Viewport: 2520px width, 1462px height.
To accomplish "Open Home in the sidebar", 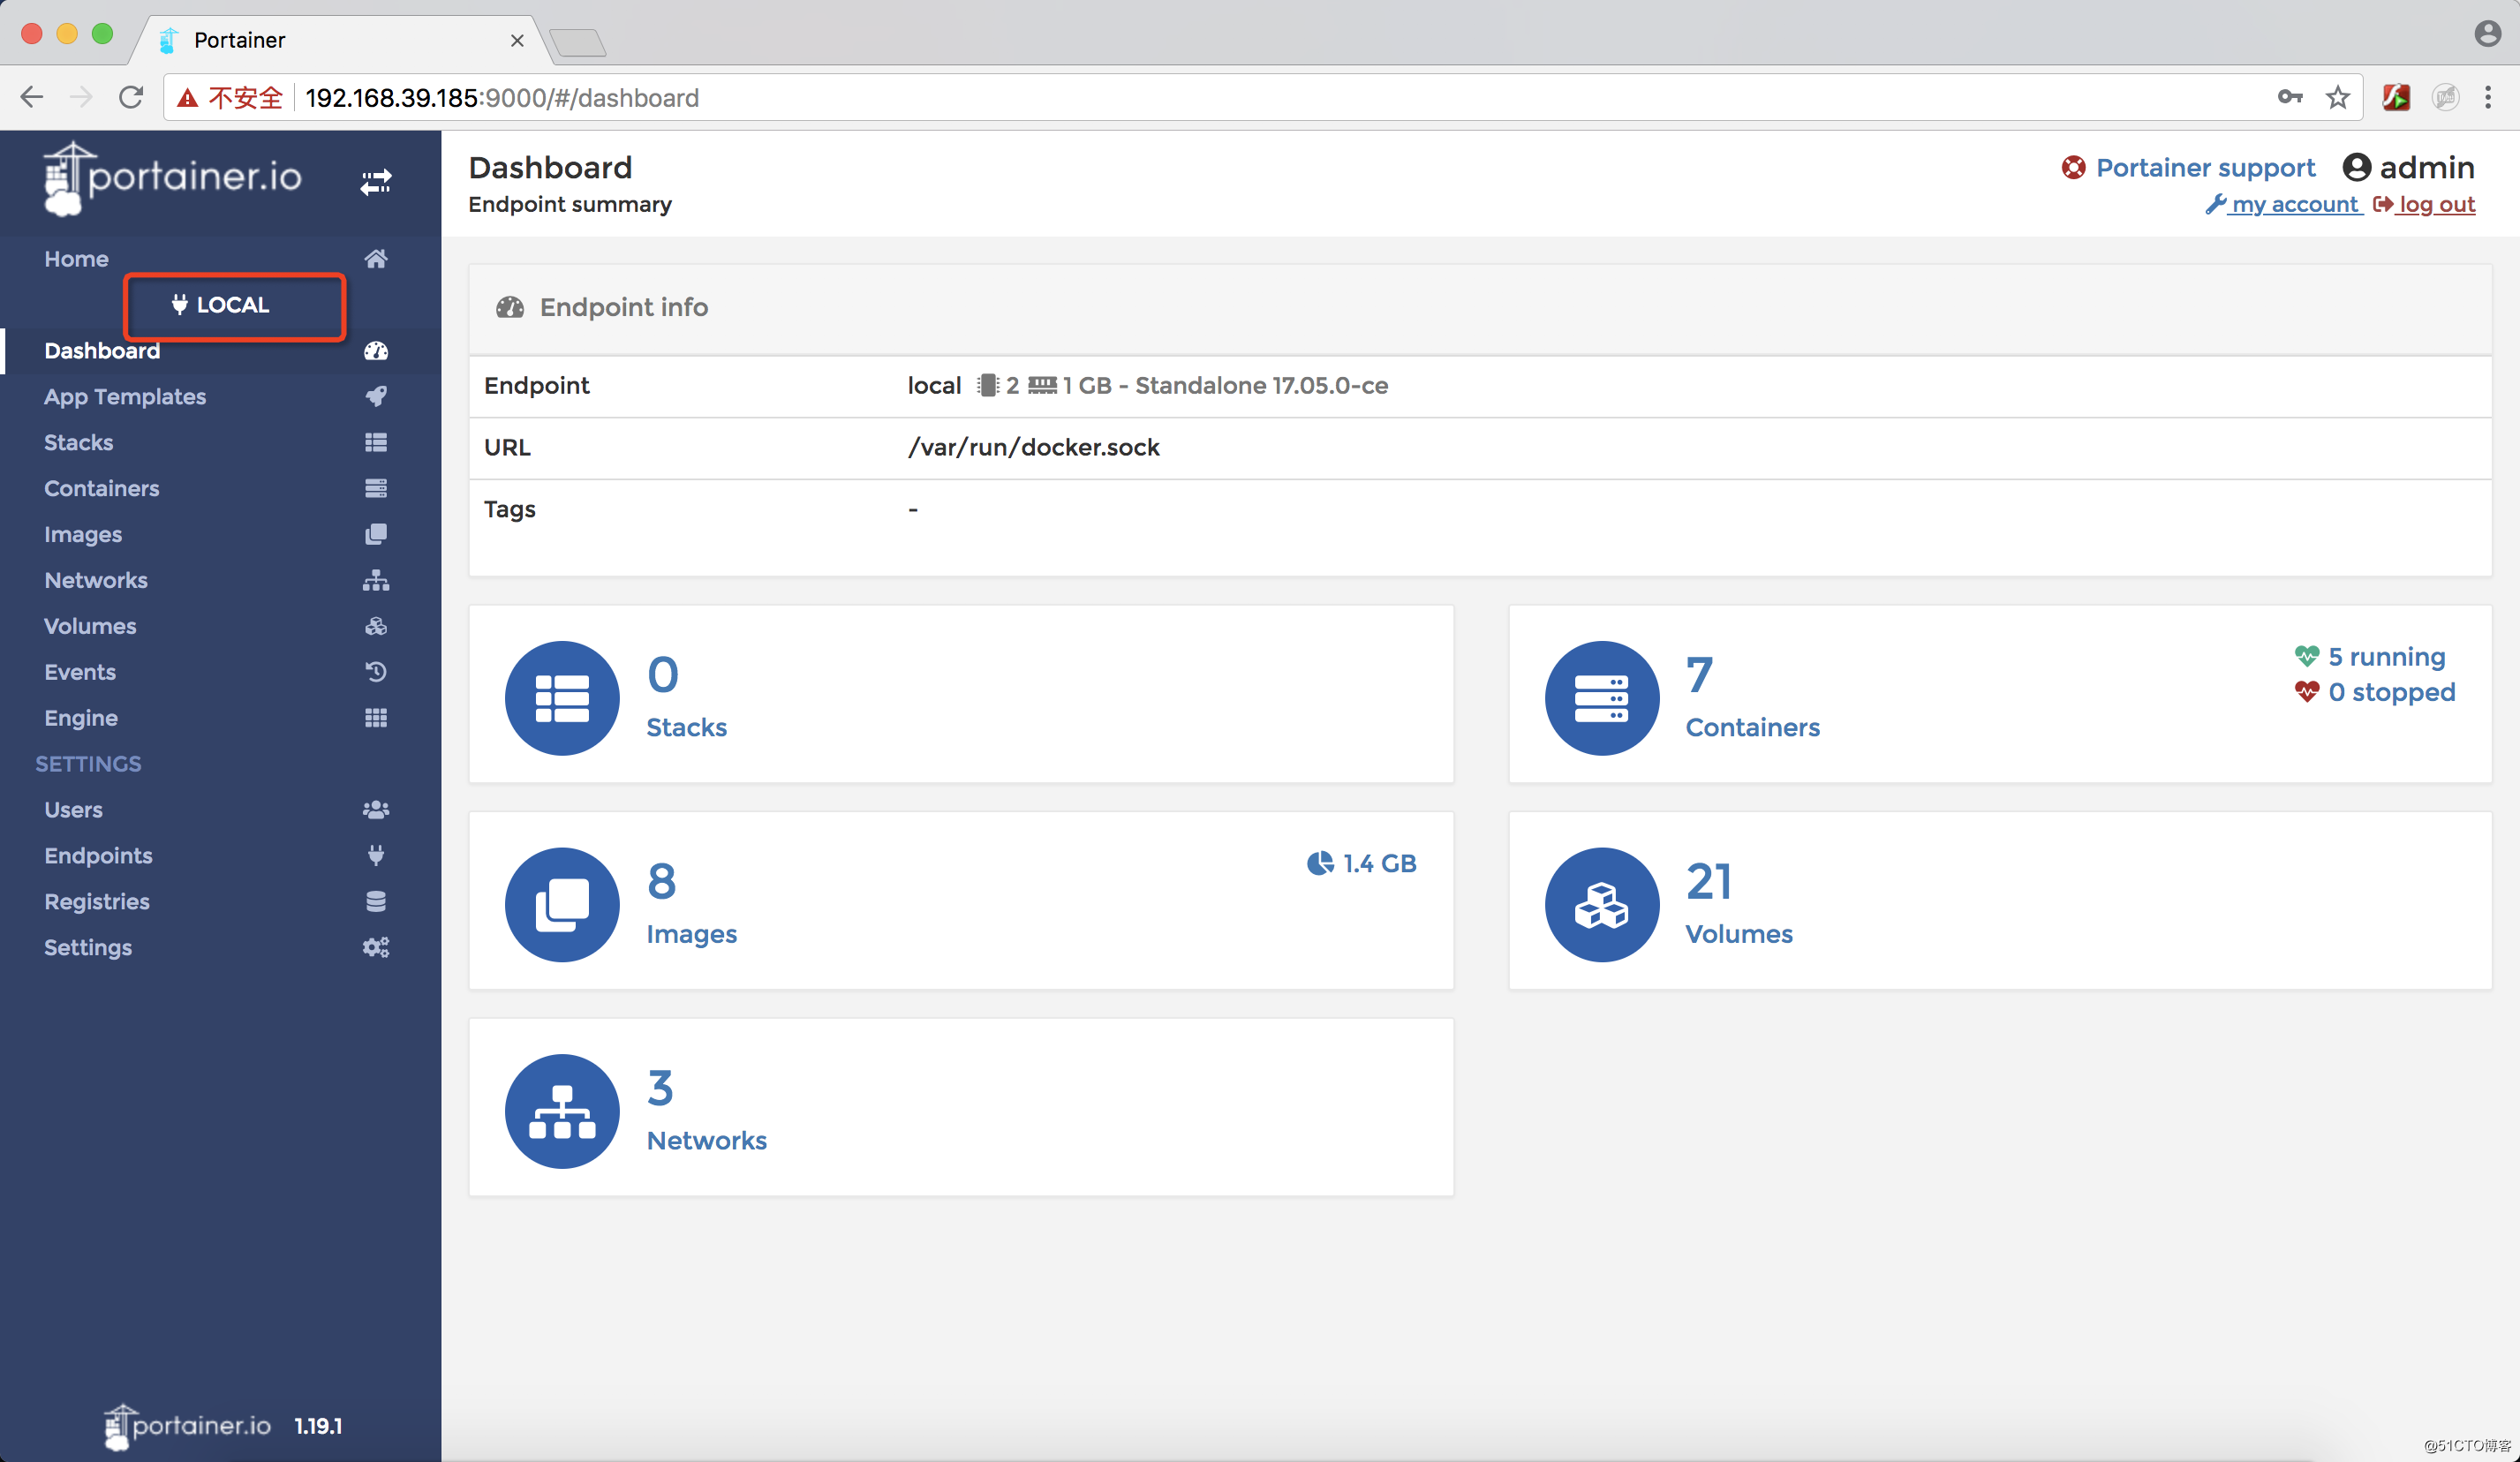I will (x=76, y=259).
